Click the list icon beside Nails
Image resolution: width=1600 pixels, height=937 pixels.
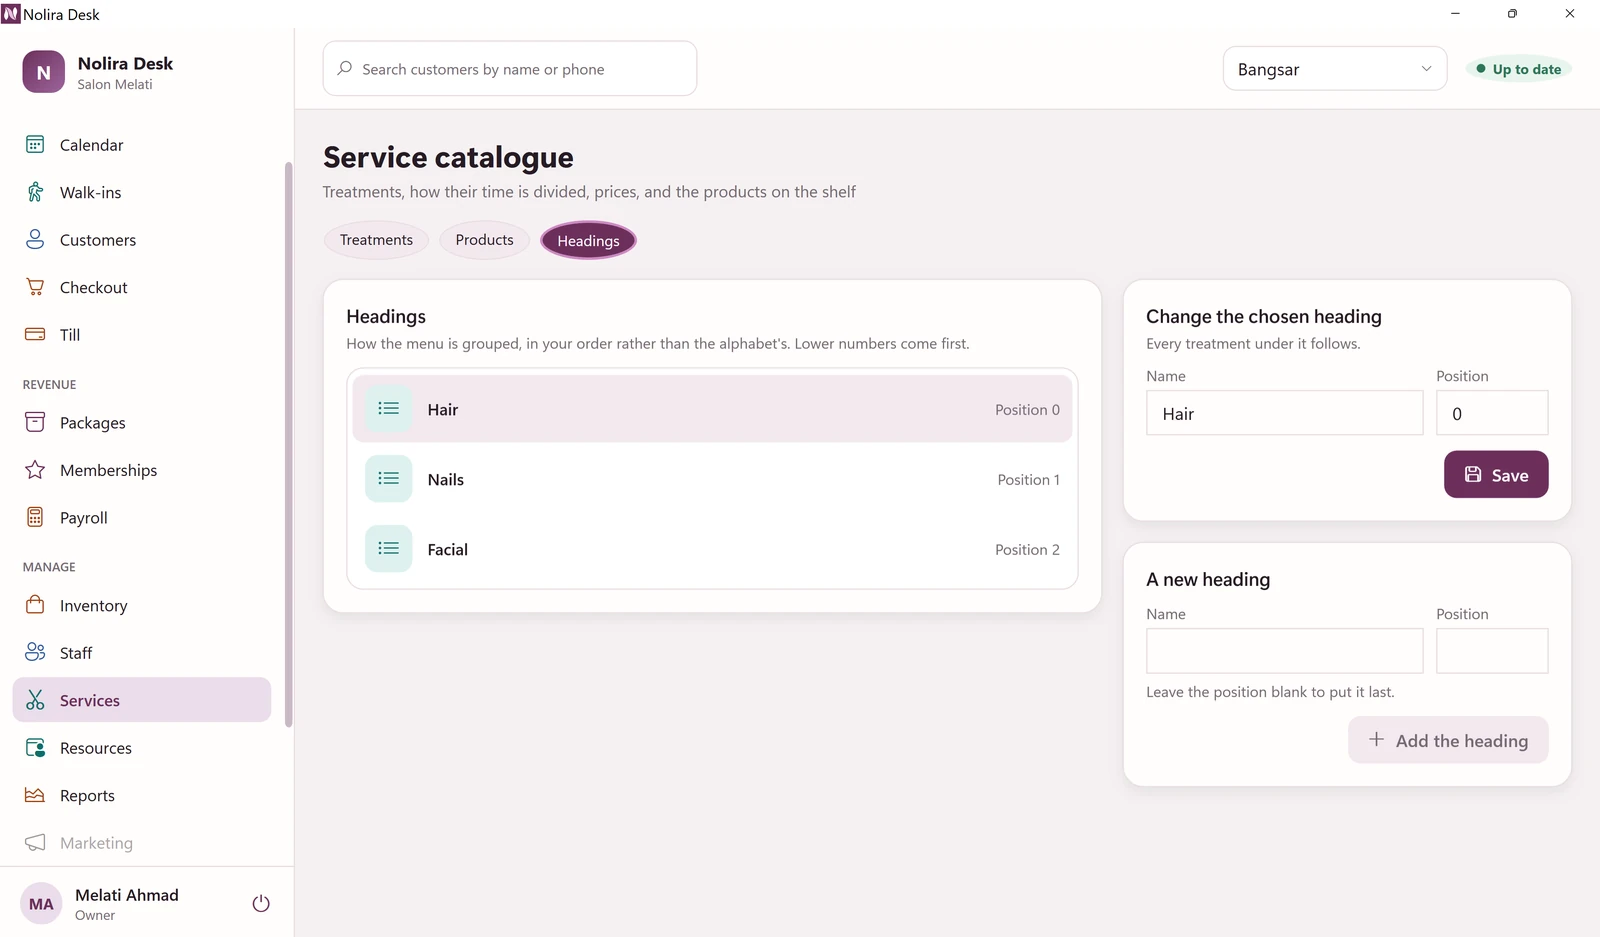pos(388,479)
